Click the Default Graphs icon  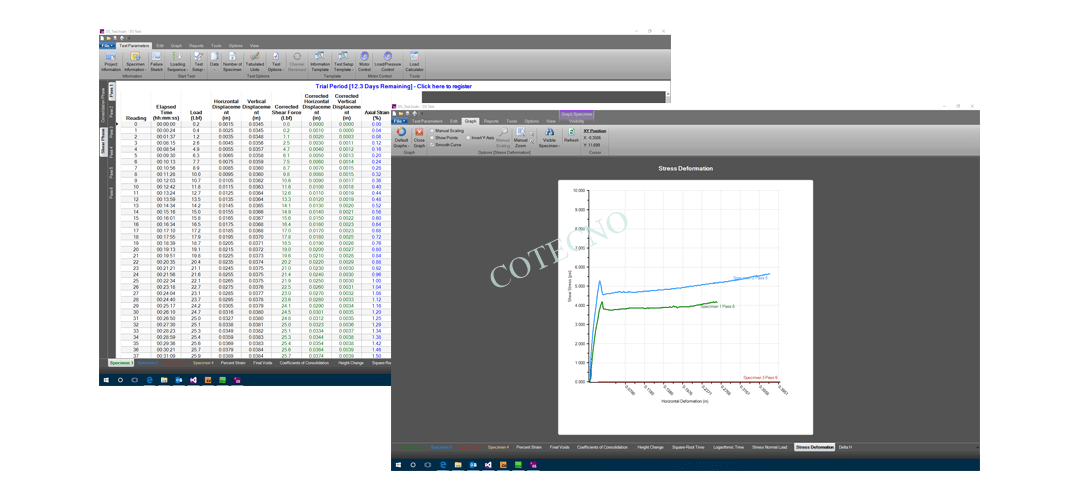(x=401, y=137)
